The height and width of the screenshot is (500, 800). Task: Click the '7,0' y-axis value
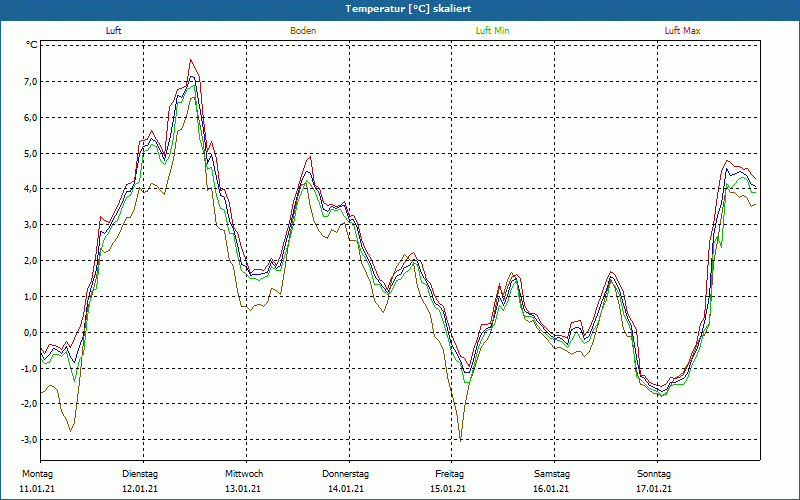(x=30, y=82)
